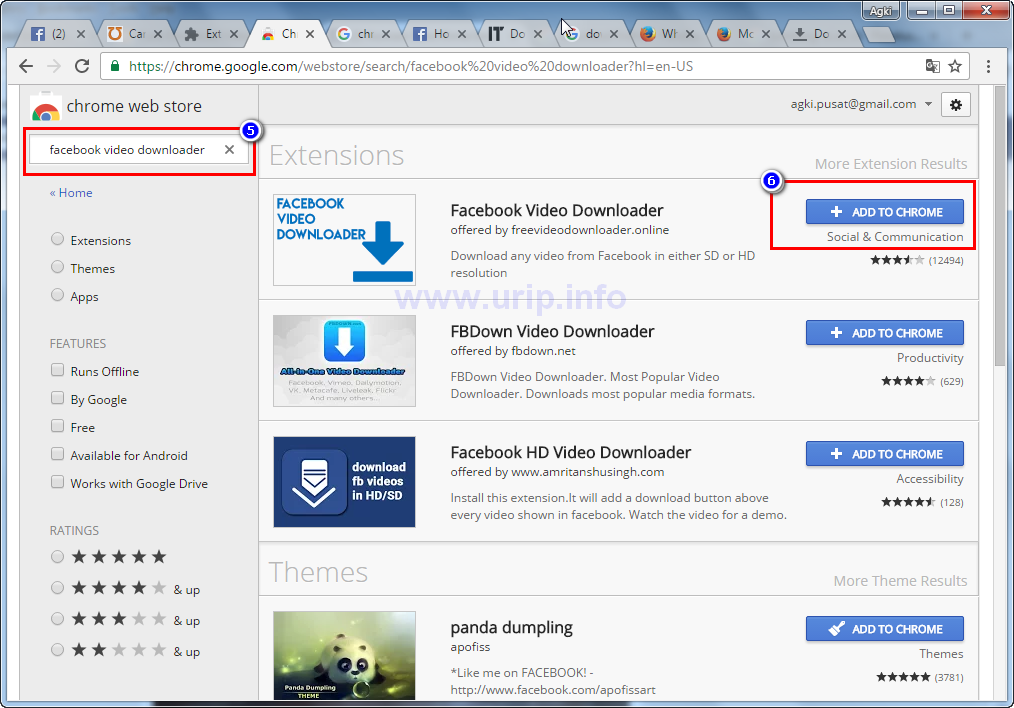
Task: Click the bookmark star icon
Action: [955, 67]
